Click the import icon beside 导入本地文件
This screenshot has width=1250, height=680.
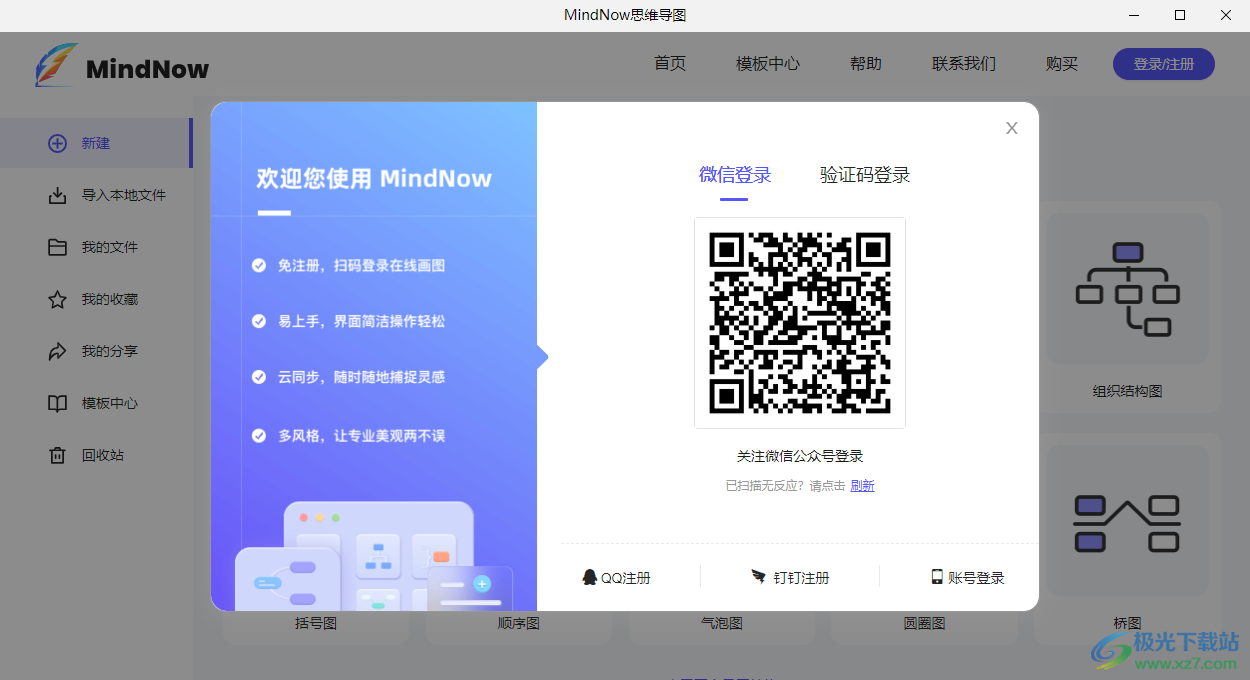[58, 195]
